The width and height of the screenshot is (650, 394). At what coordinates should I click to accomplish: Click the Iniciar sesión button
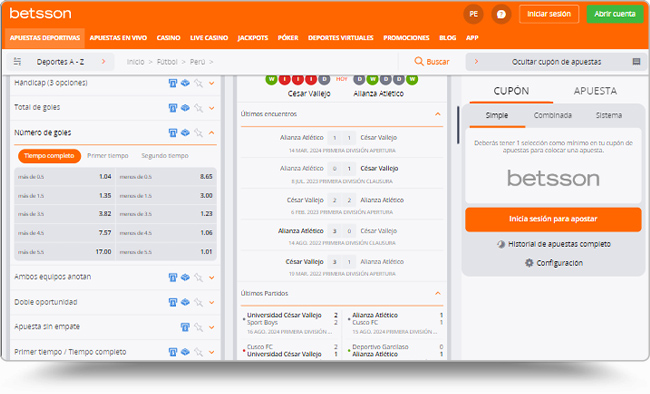click(x=549, y=14)
